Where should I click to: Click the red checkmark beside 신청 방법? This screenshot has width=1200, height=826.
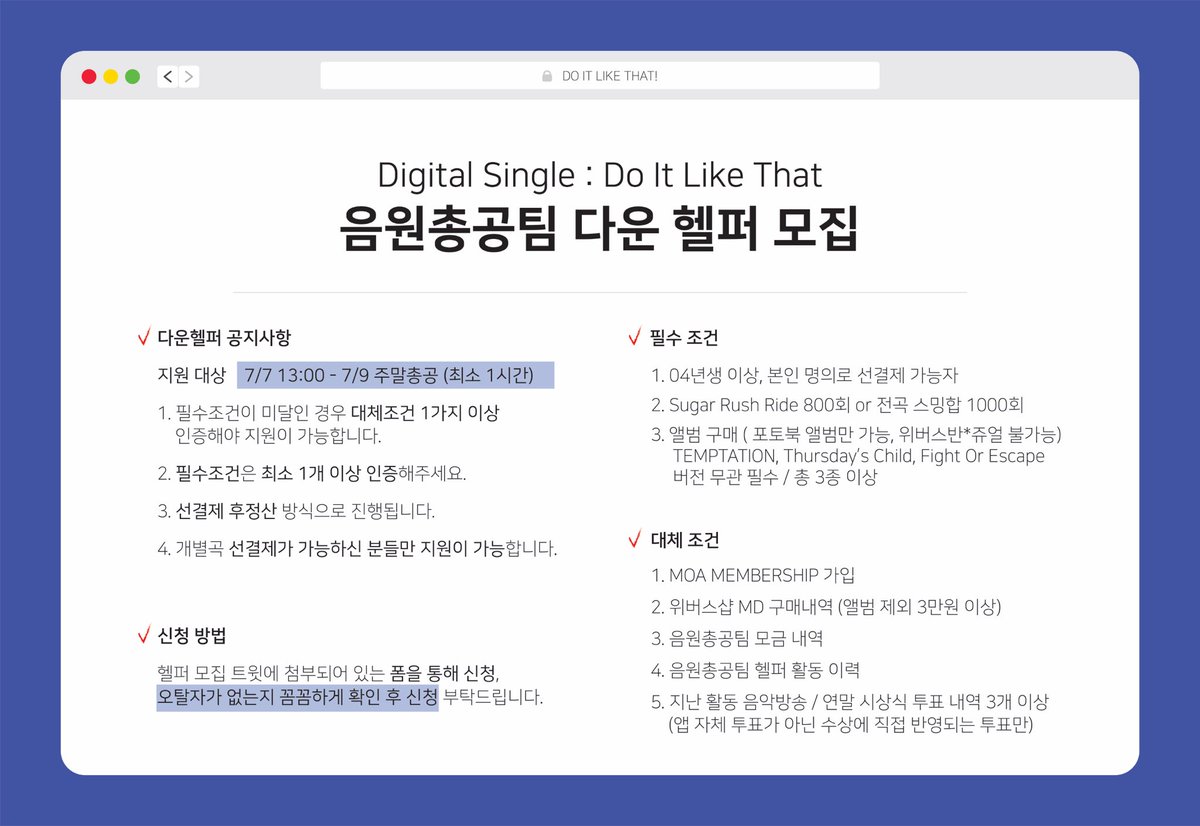click(x=144, y=635)
